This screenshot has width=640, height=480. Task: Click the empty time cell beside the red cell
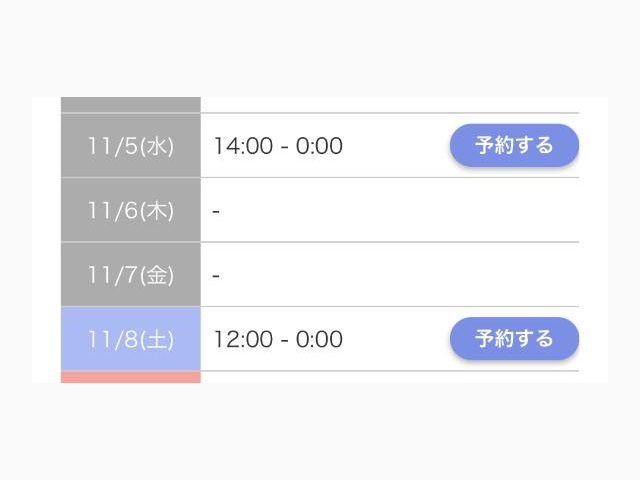click(388, 377)
